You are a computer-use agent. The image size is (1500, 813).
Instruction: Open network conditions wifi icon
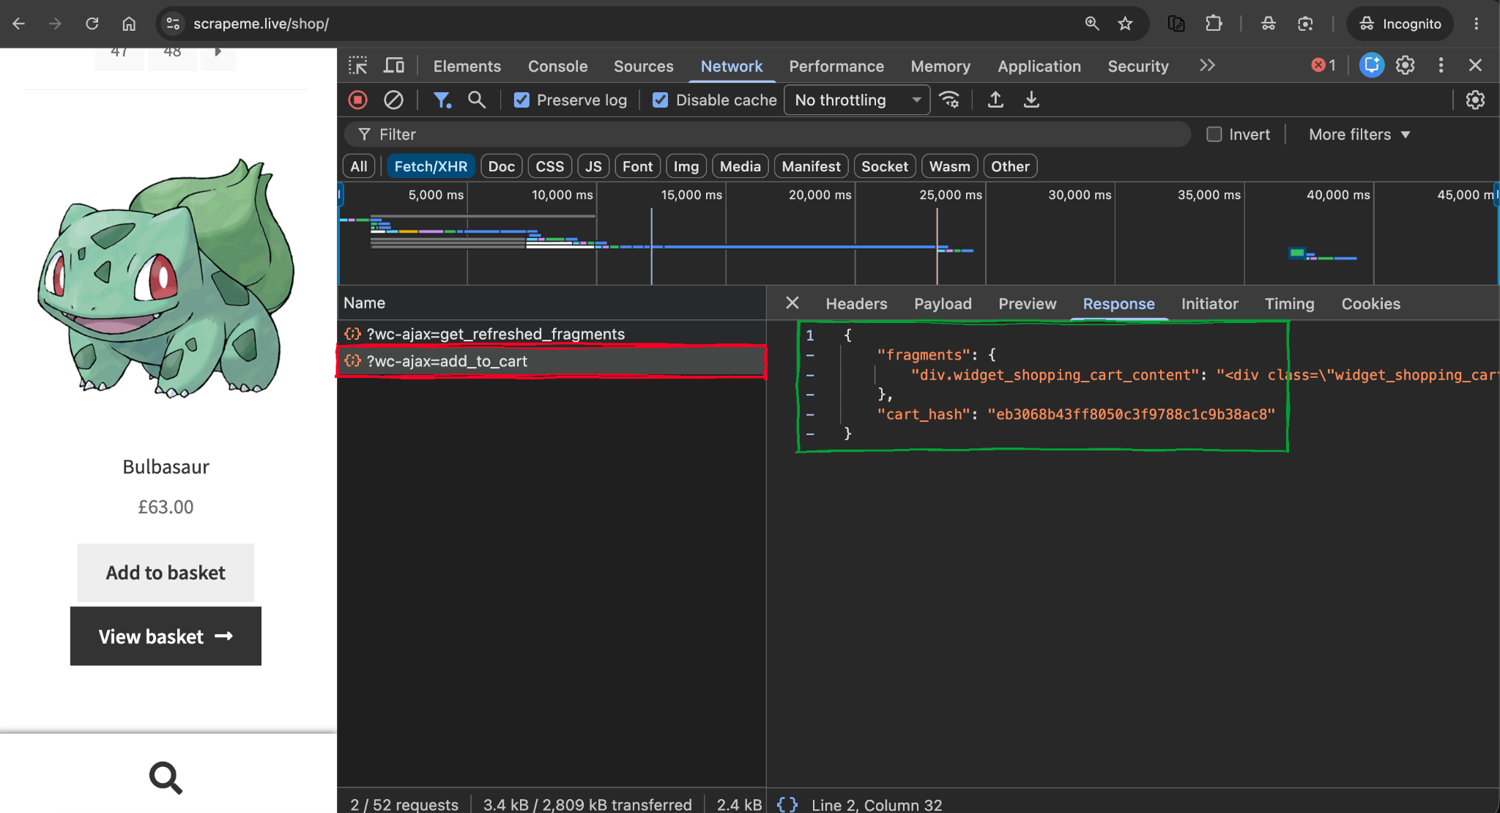tap(950, 100)
